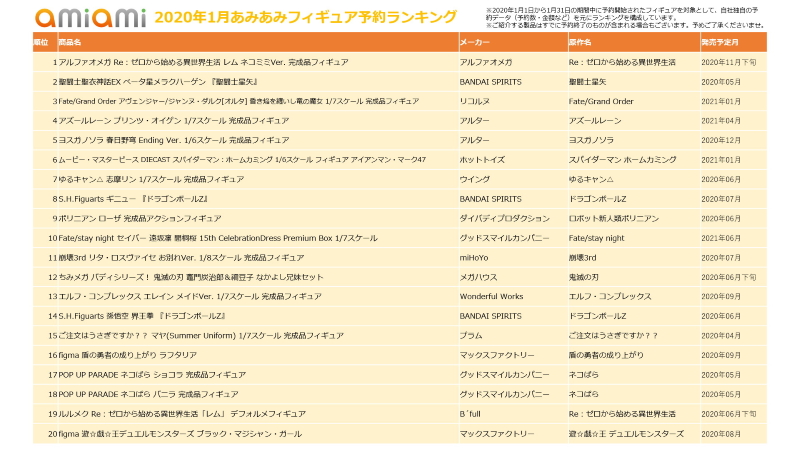Click Wonderful Works maker in row 13

click(491, 296)
